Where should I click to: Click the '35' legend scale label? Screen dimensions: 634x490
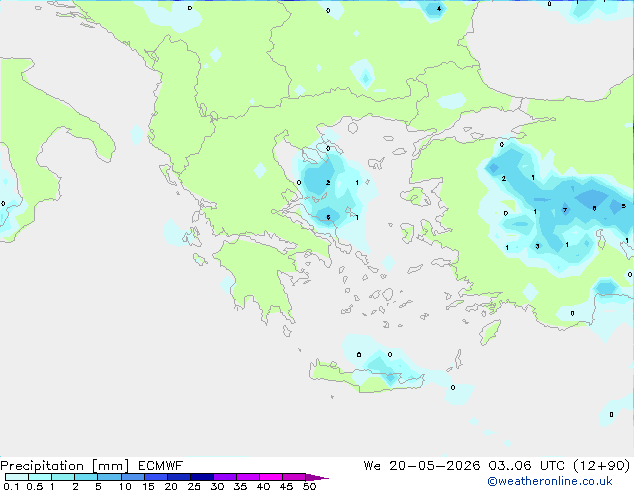(240, 486)
